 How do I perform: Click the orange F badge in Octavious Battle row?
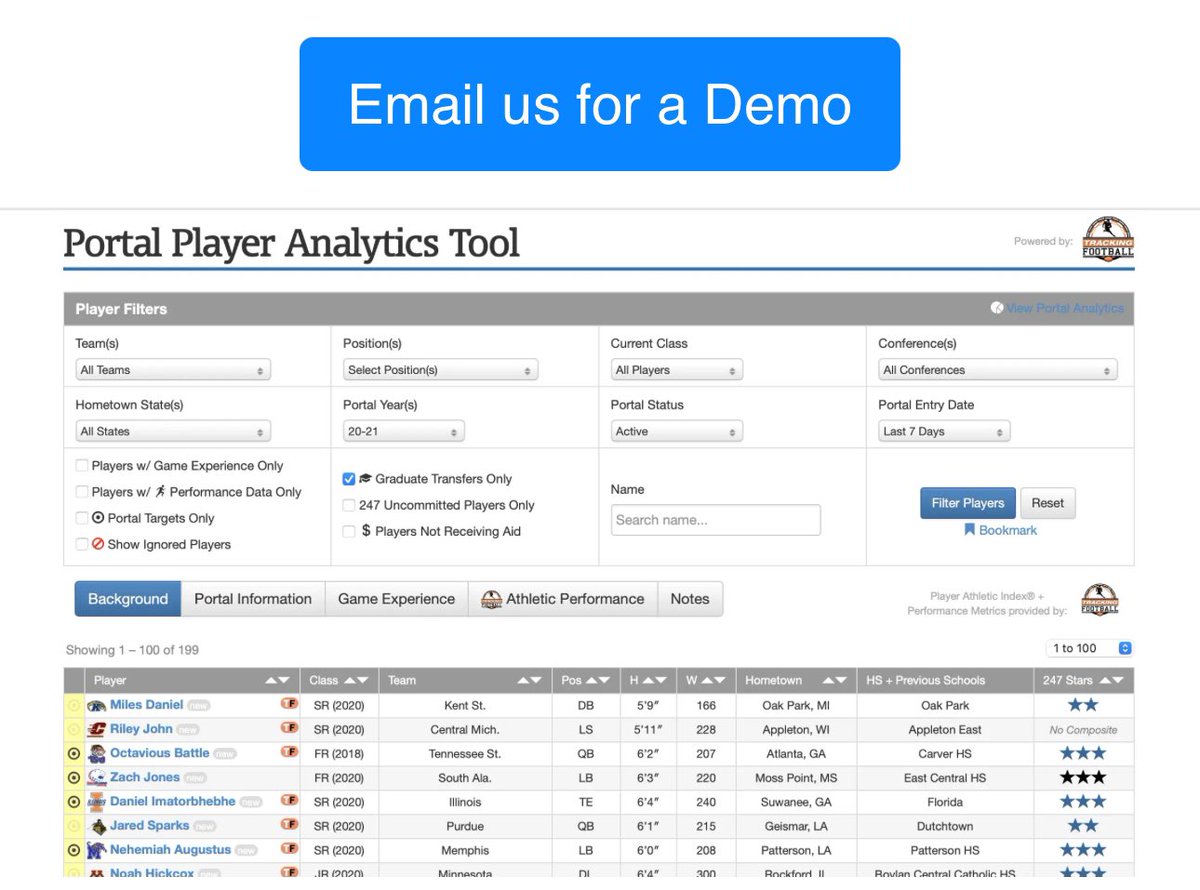coord(290,752)
